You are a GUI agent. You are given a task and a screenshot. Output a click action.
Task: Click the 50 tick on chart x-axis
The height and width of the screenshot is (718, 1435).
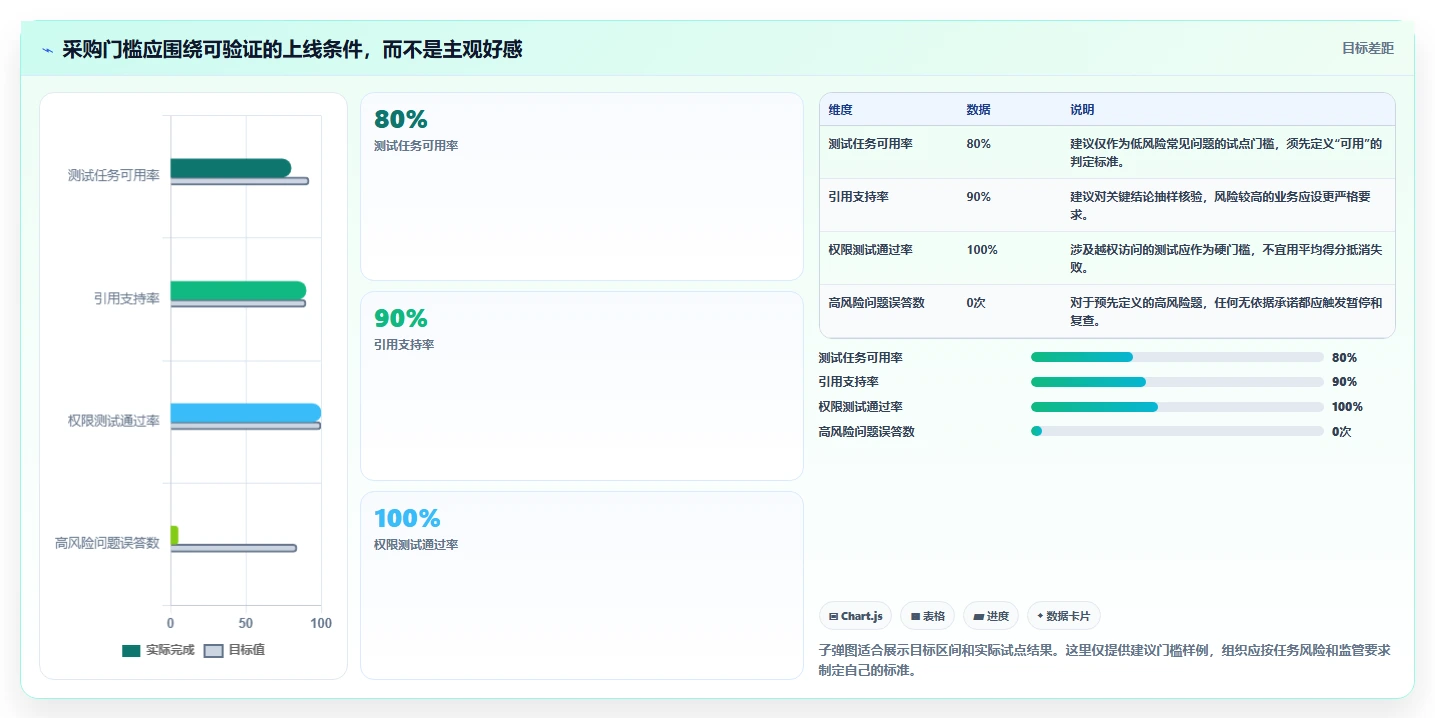(x=246, y=623)
